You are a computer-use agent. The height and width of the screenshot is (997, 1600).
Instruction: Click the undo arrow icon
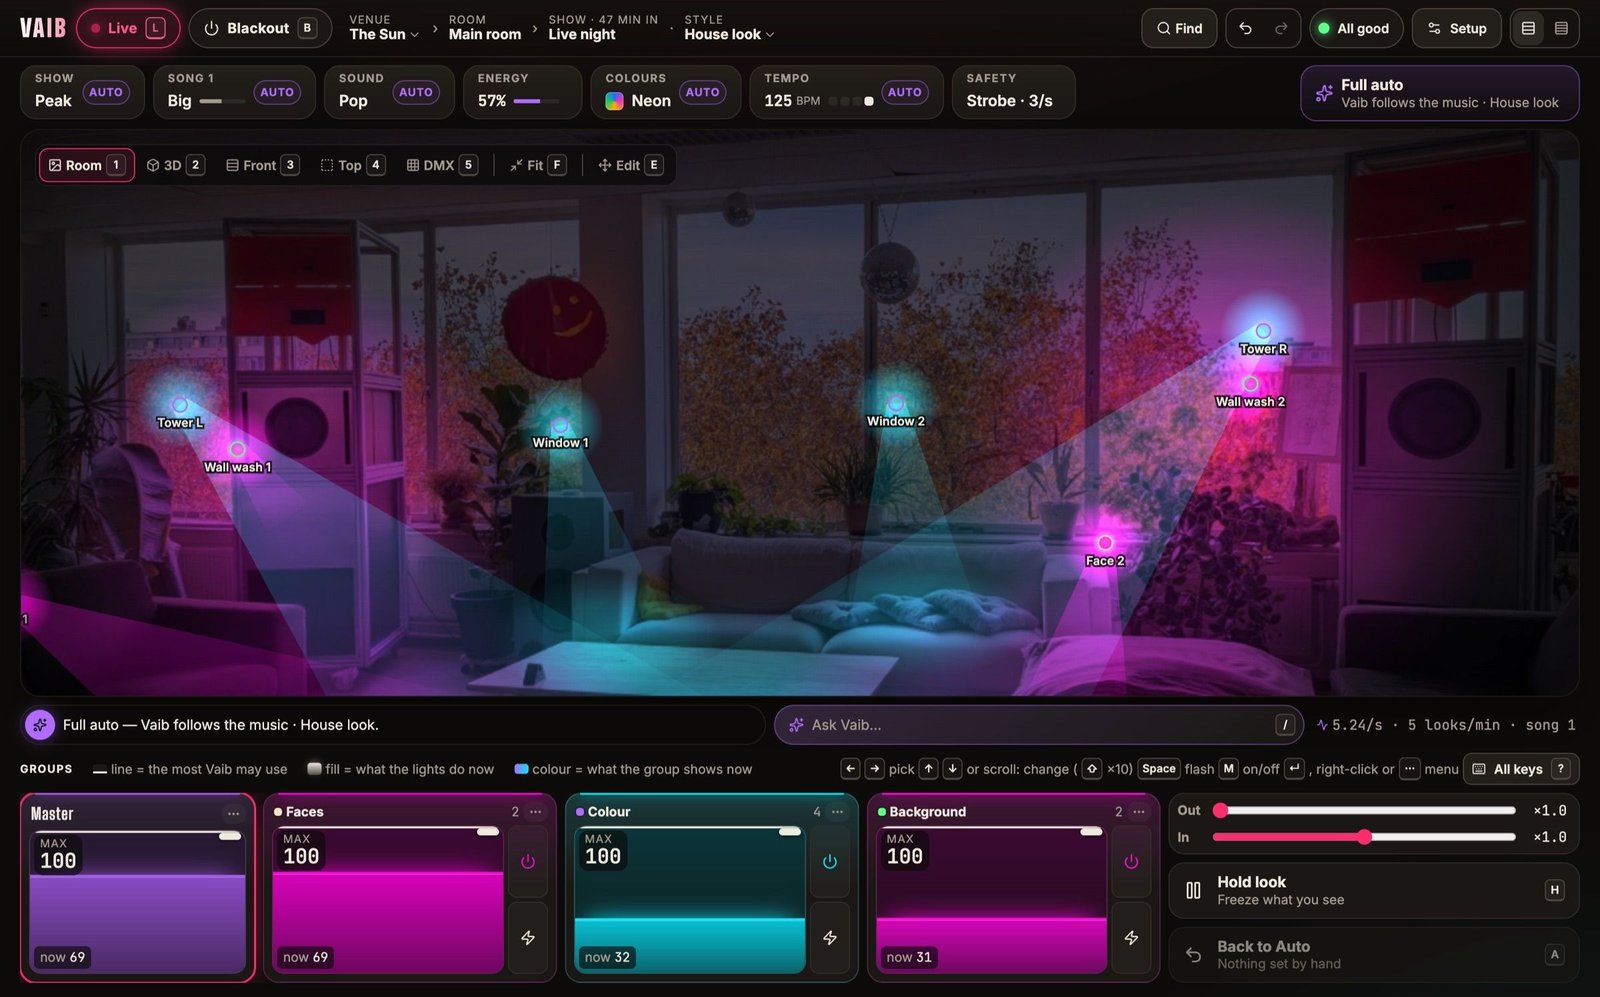pos(1245,28)
